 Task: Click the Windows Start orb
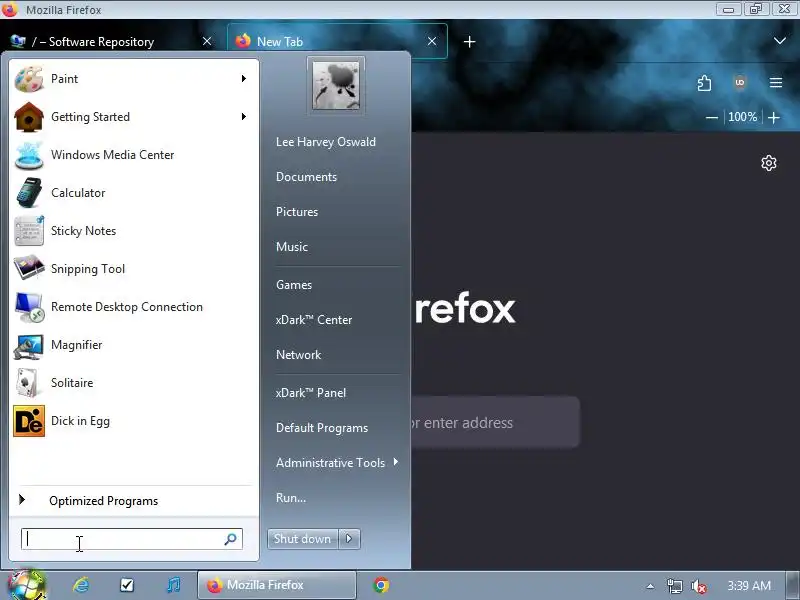point(25,585)
